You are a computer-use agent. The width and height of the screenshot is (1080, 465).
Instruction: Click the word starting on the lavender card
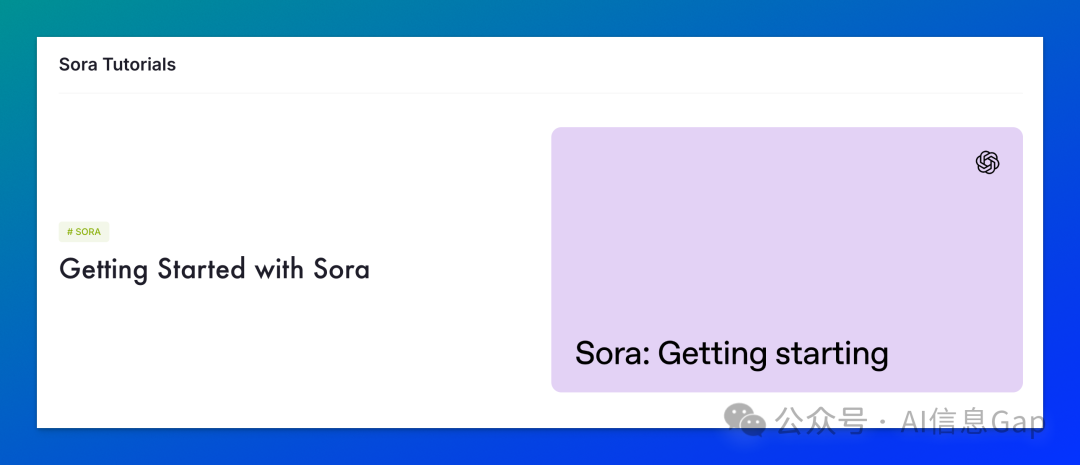pyautogui.click(x=832, y=355)
